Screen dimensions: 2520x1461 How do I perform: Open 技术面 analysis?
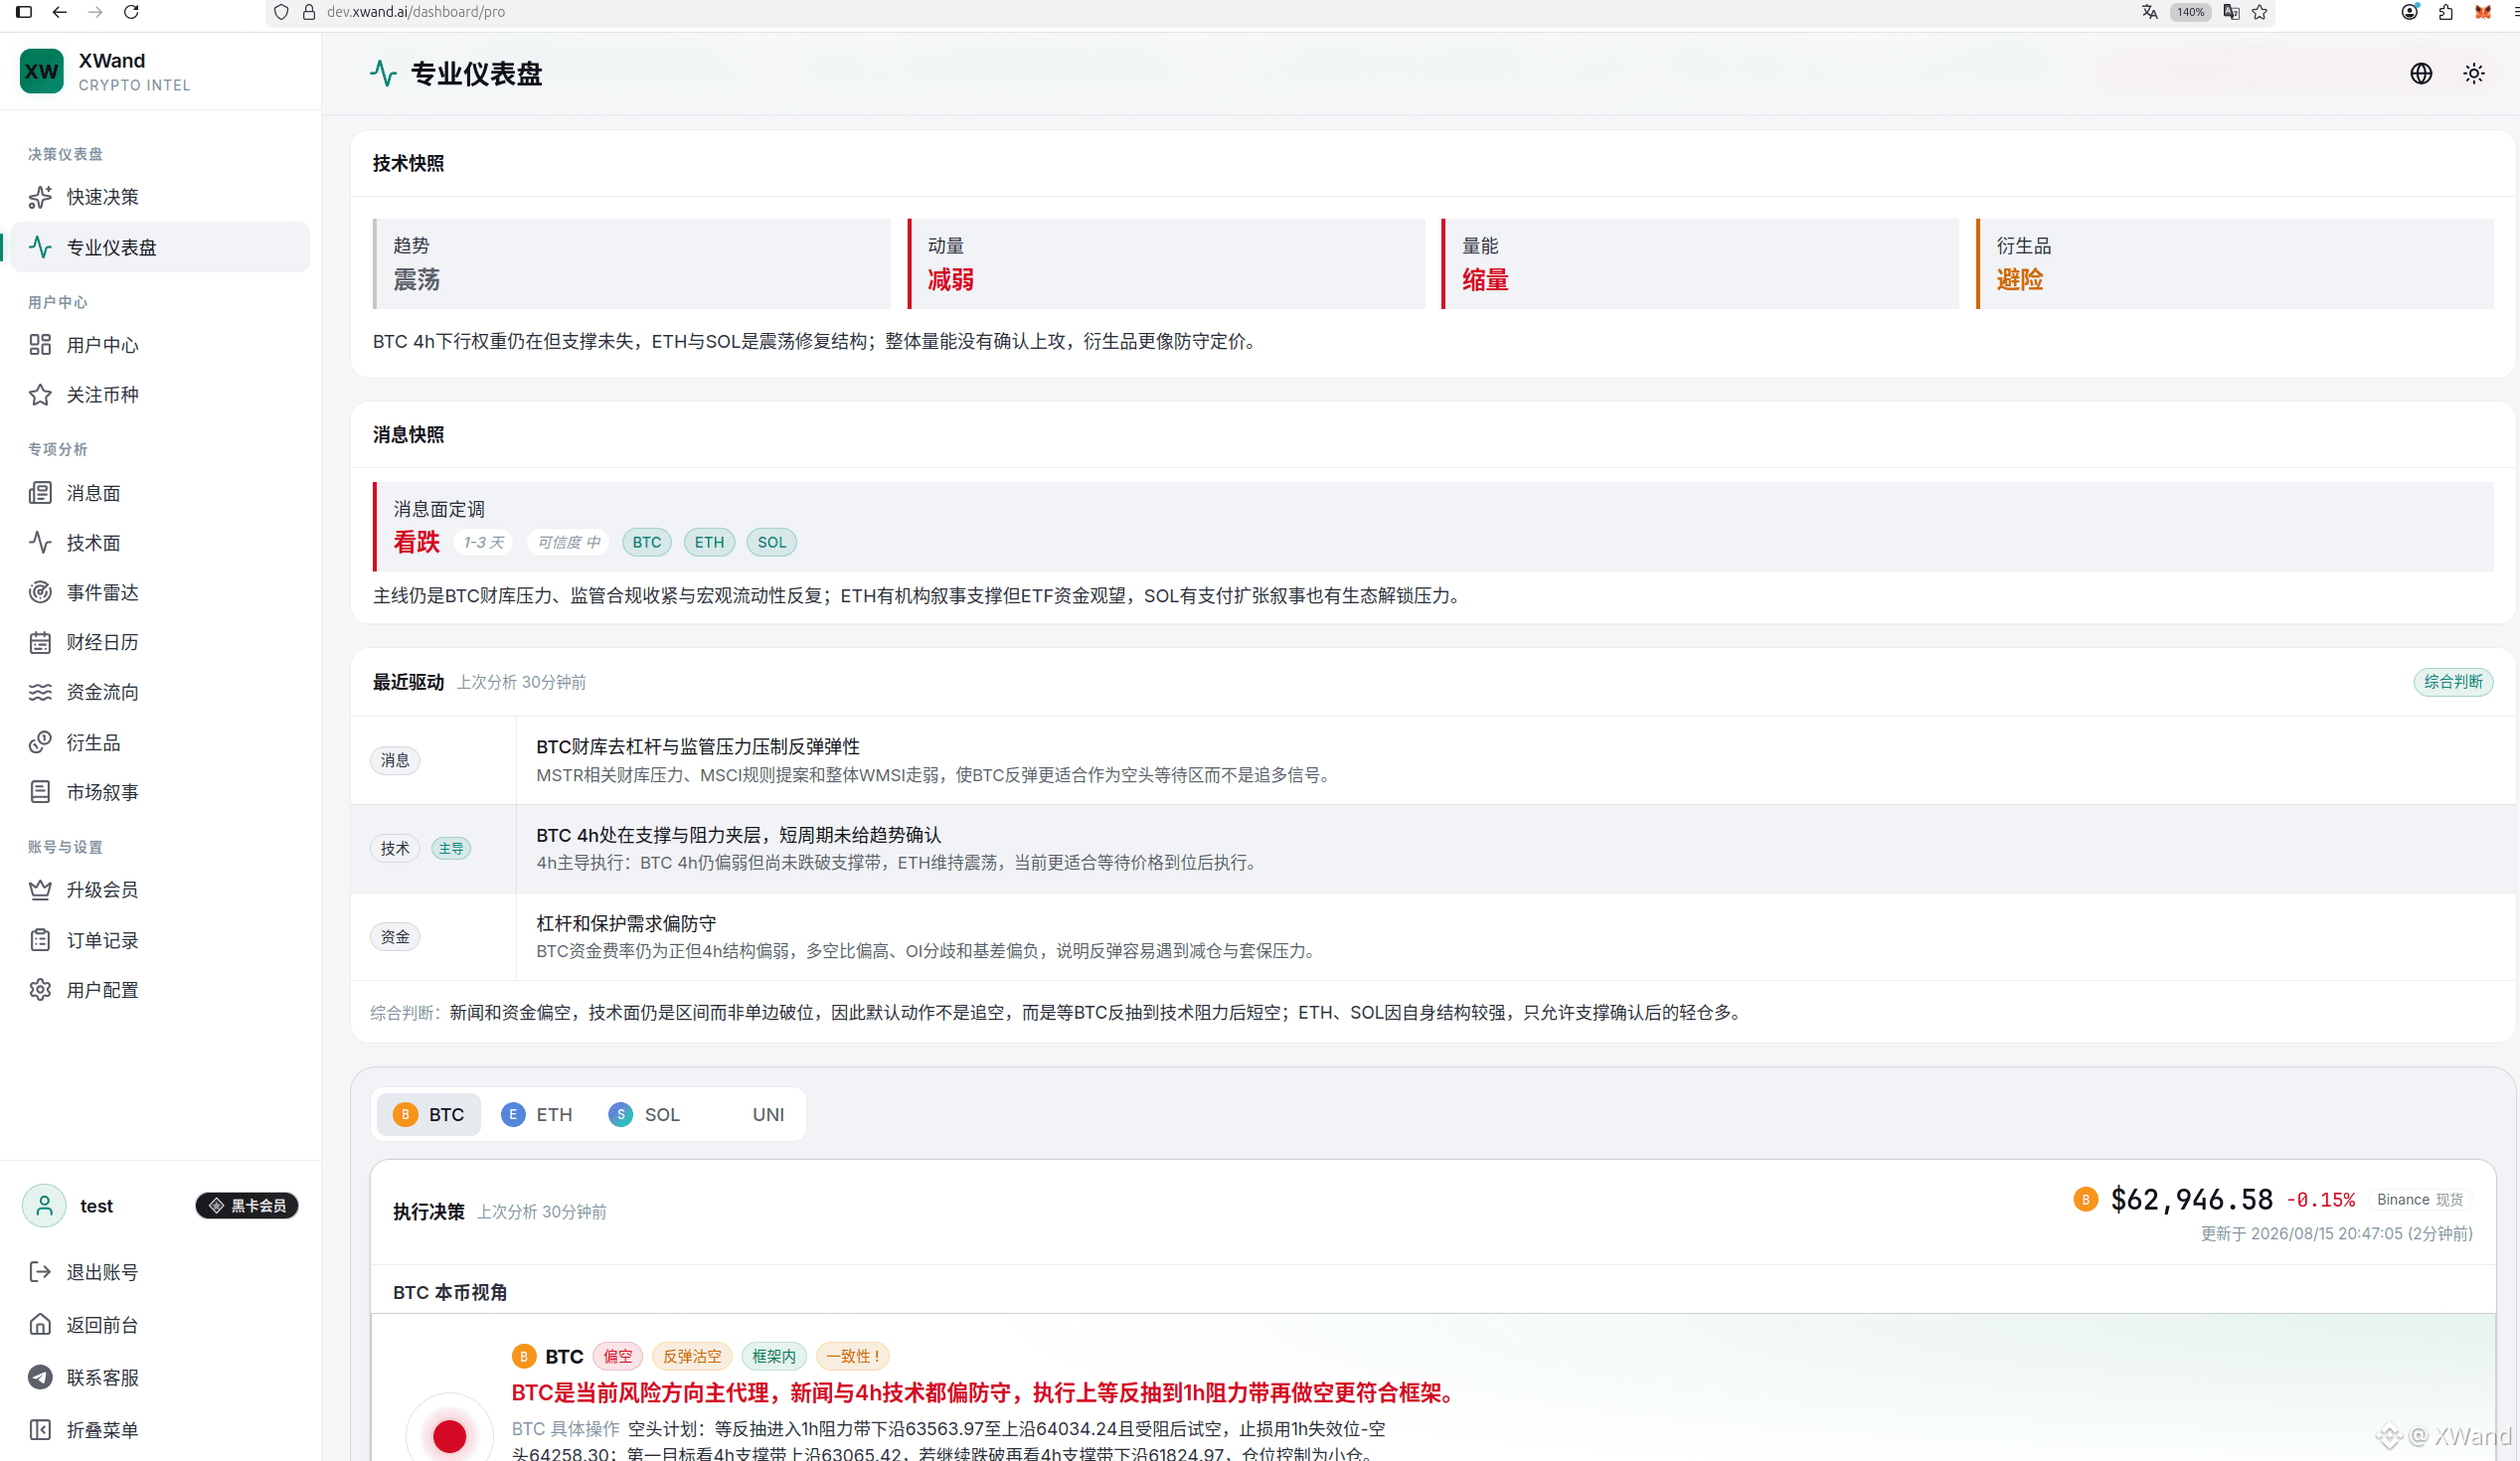pos(160,543)
